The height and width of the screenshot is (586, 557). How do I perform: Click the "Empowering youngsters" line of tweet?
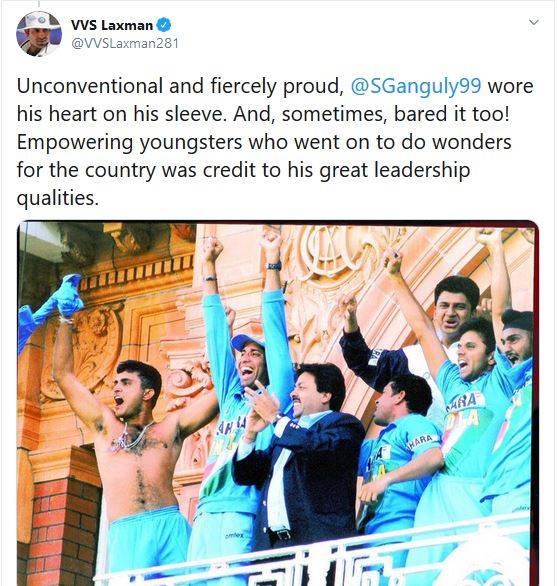tap(264, 142)
